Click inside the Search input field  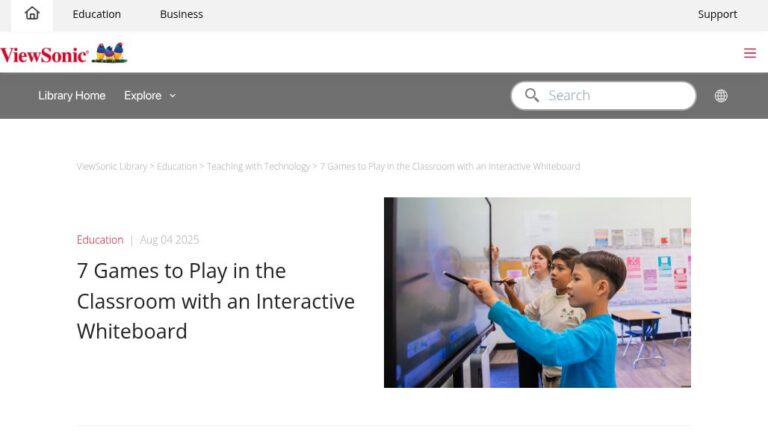[x=603, y=96]
